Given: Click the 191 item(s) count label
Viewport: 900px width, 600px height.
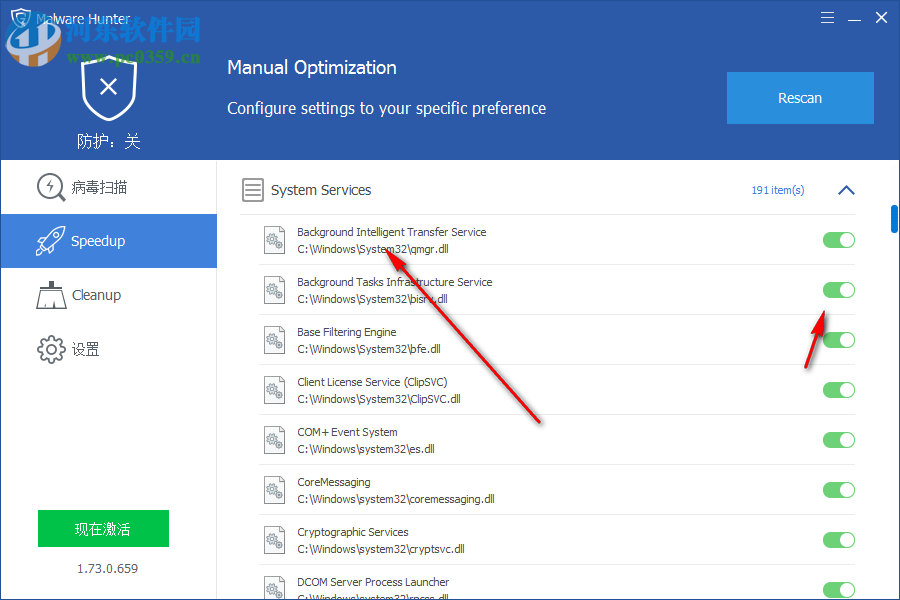Looking at the screenshot, I should 777,189.
